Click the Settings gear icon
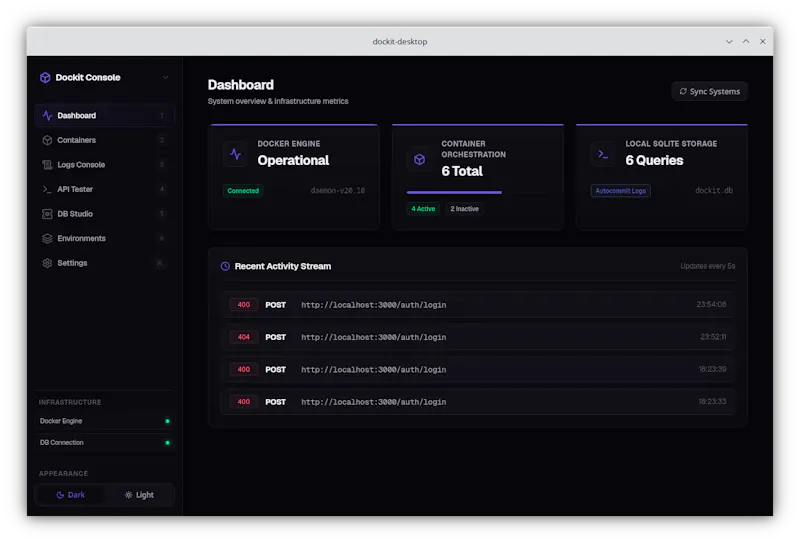The height and width of the screenshot is (543, 800). click(x=47, y=263)
